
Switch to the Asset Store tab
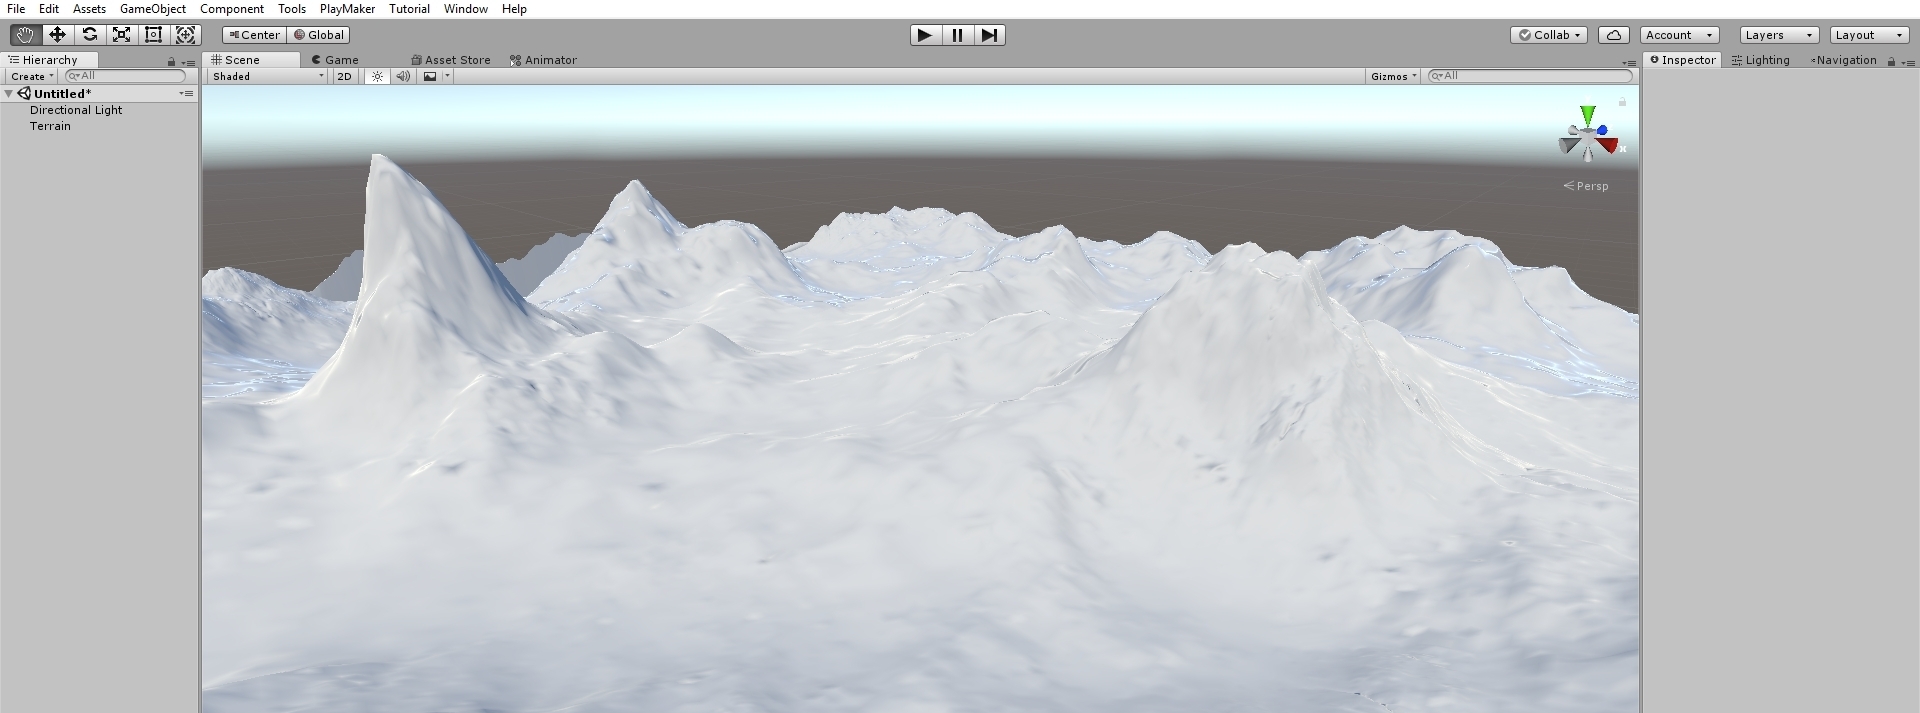pyautogui.click(x=451, y=60)
